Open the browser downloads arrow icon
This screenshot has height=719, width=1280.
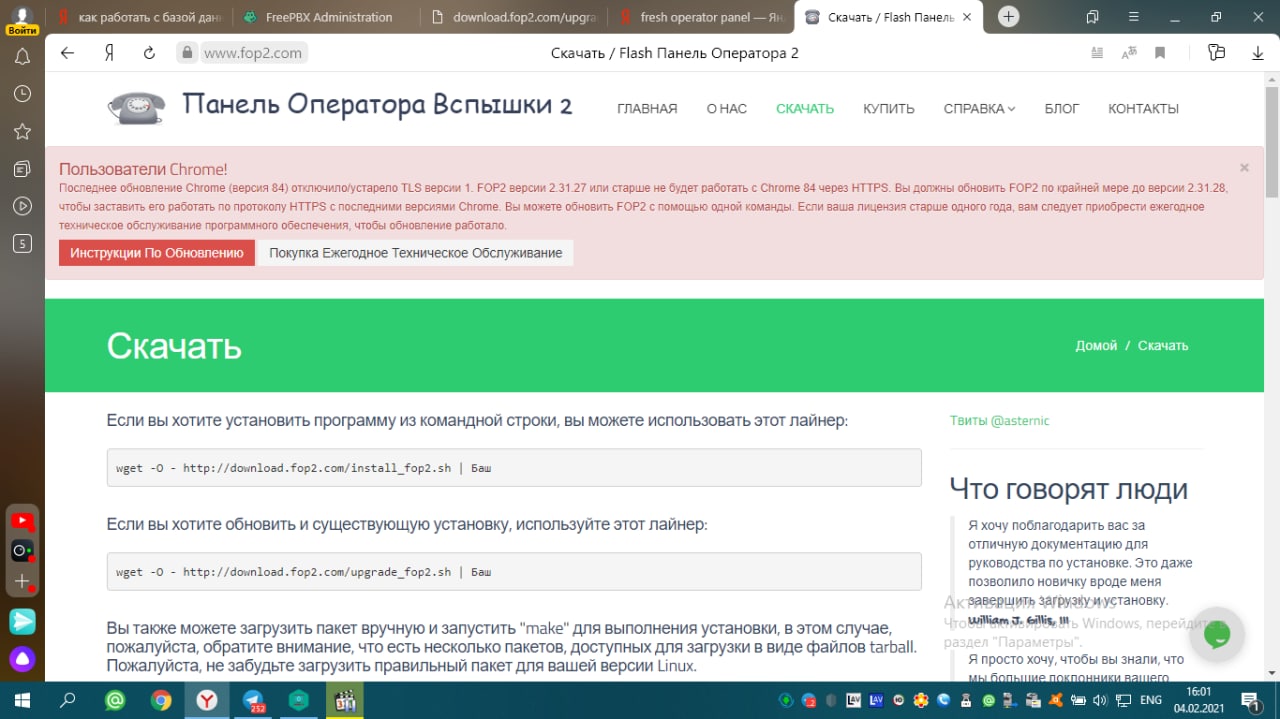coord(1258,53)
